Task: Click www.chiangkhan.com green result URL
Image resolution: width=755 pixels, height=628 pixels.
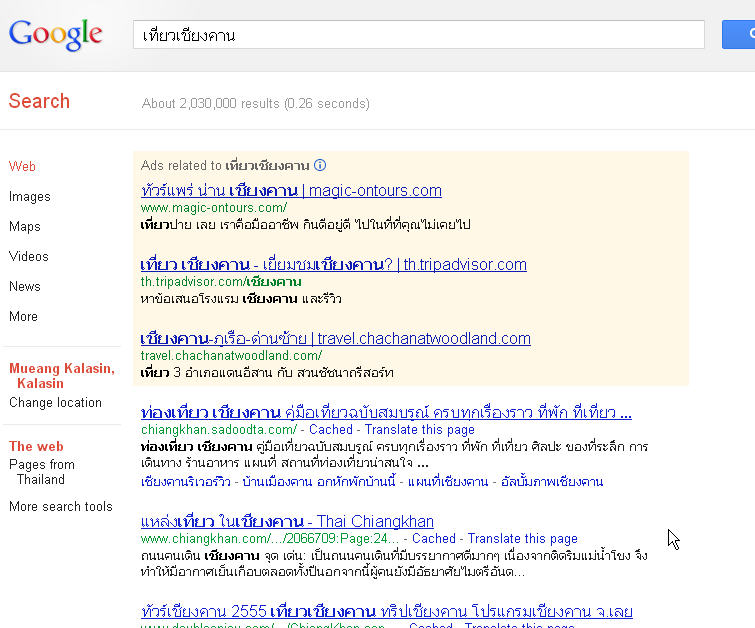Action: [270, 538]
